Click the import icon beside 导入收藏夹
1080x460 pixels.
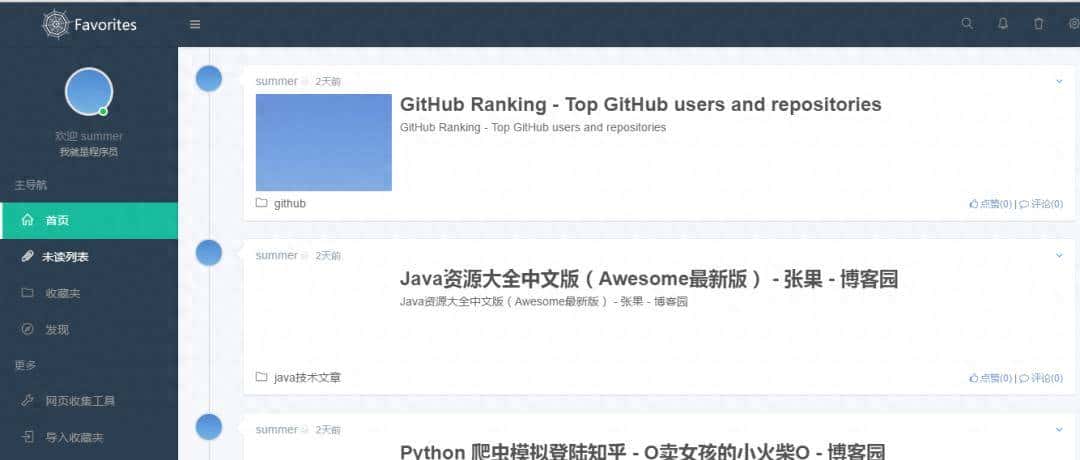pos(28,437)
